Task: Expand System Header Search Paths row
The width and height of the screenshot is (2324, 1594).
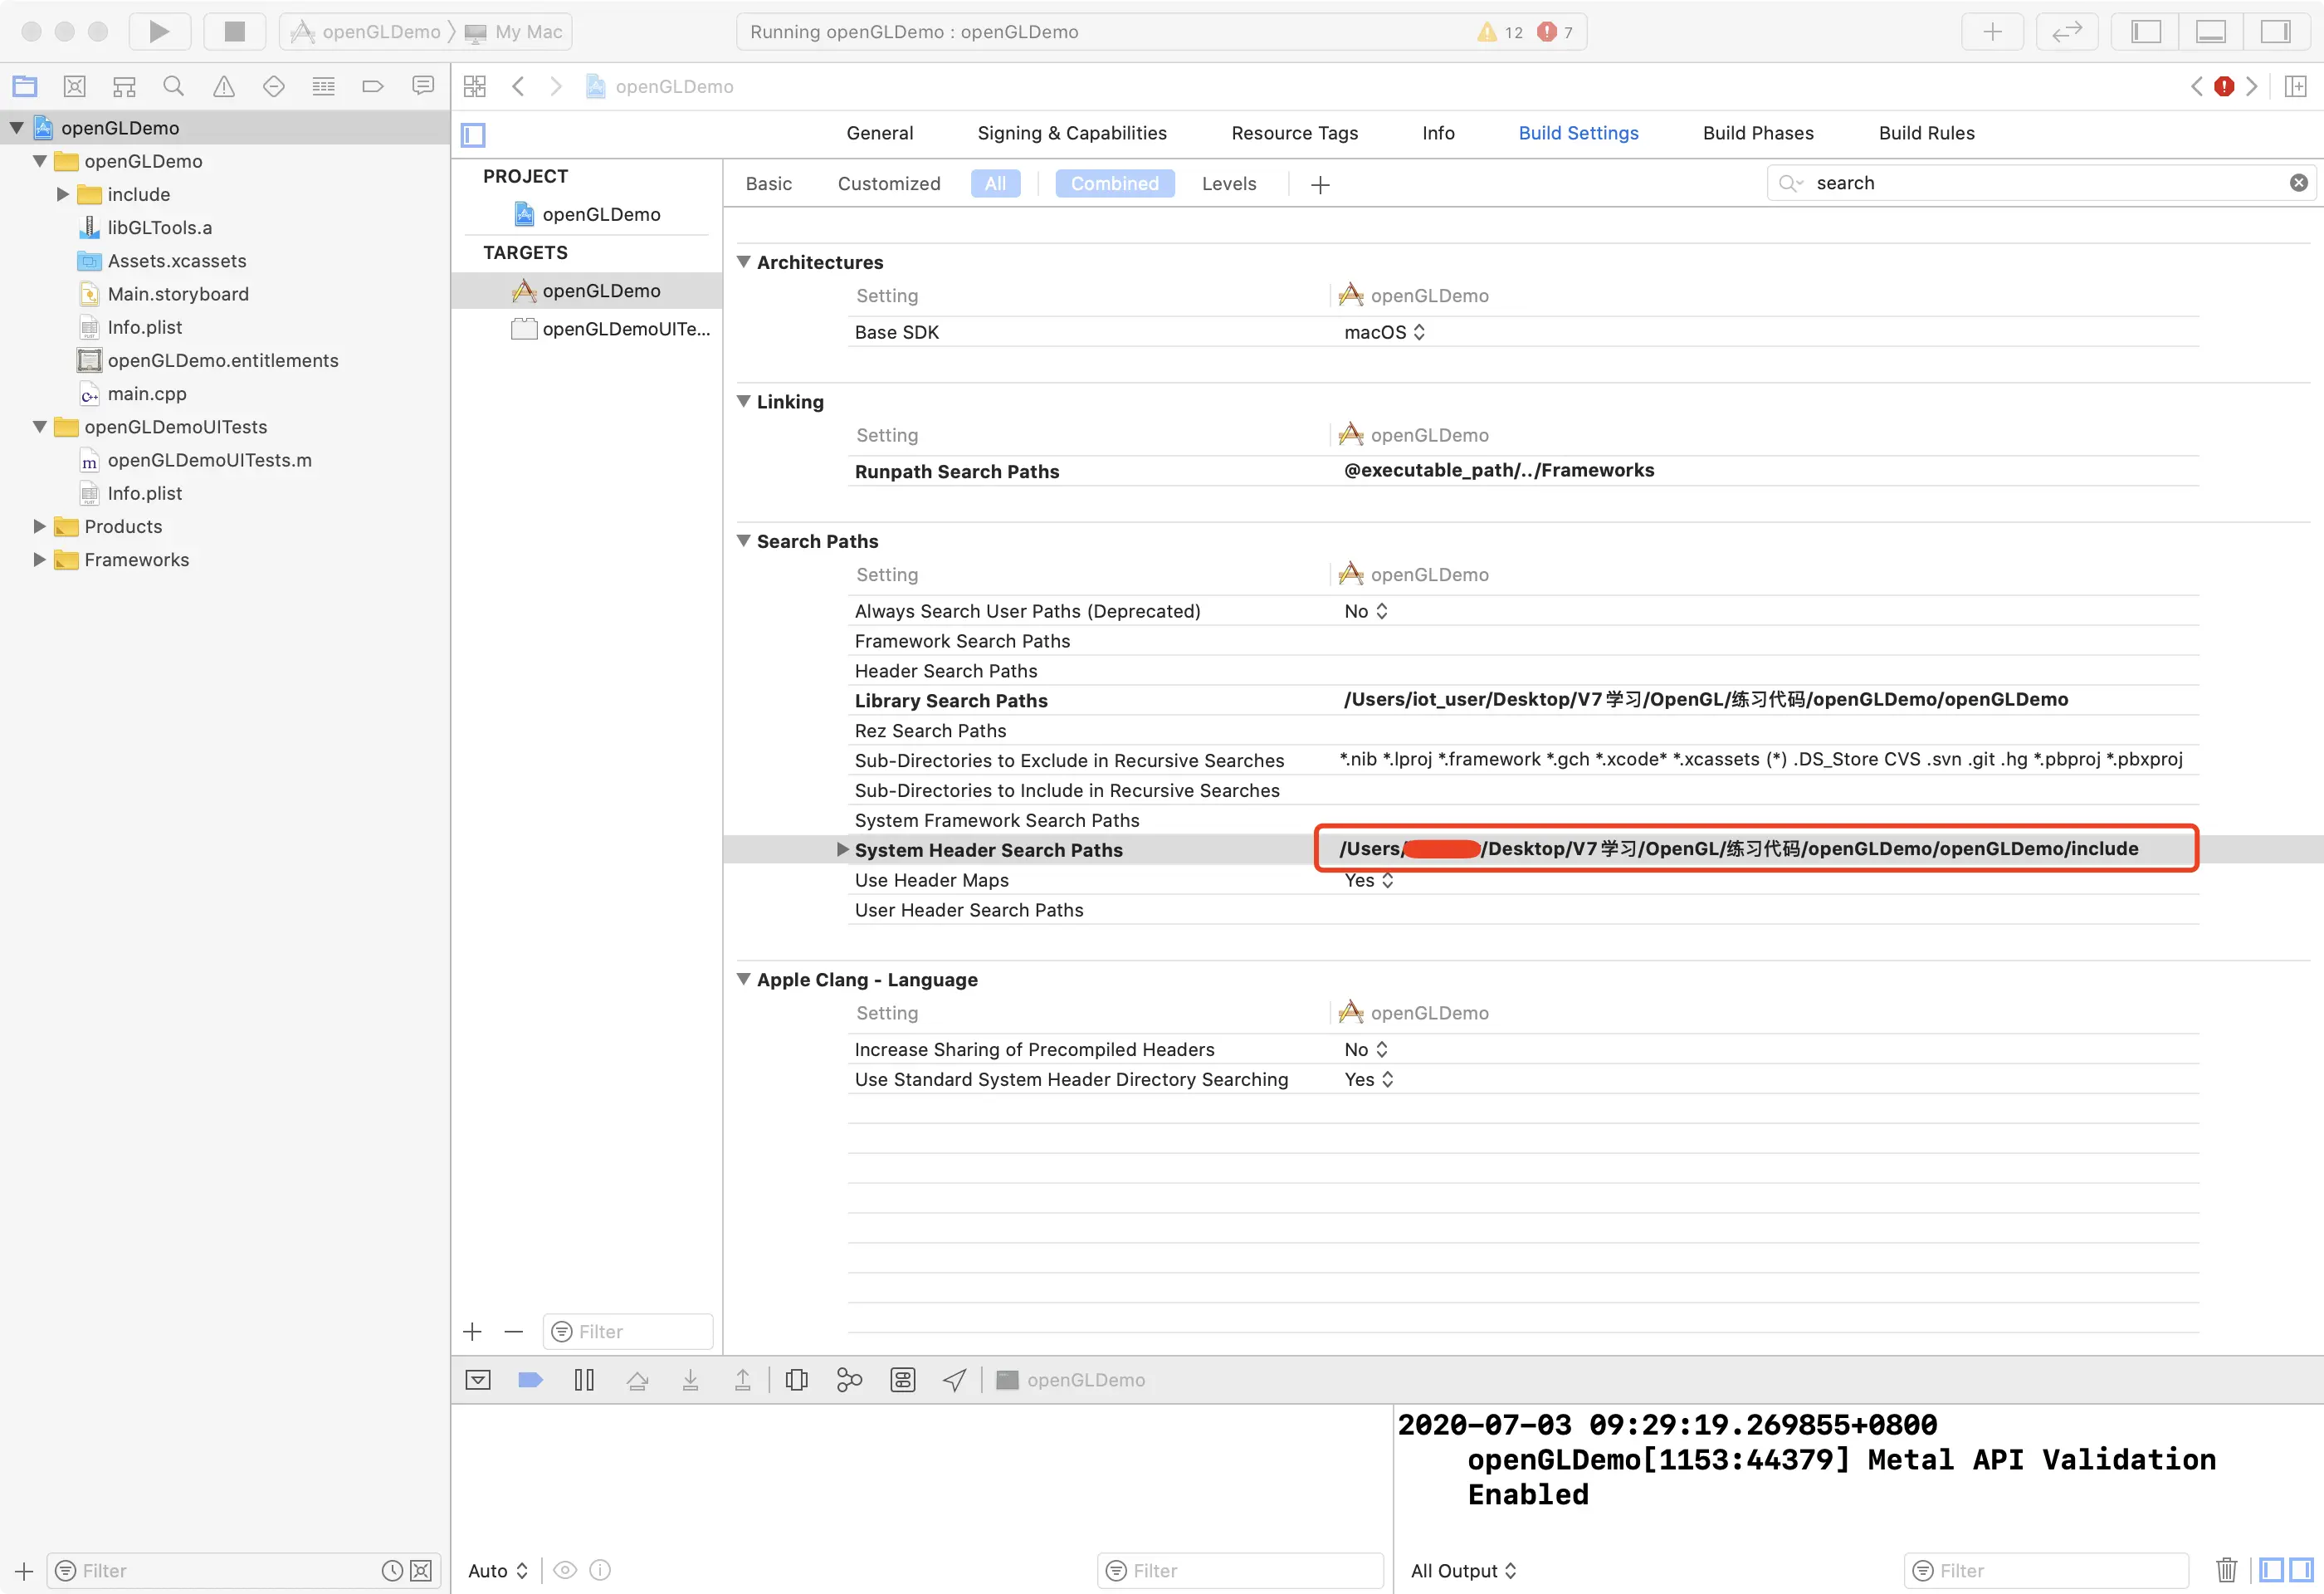Action: [842, 850]
